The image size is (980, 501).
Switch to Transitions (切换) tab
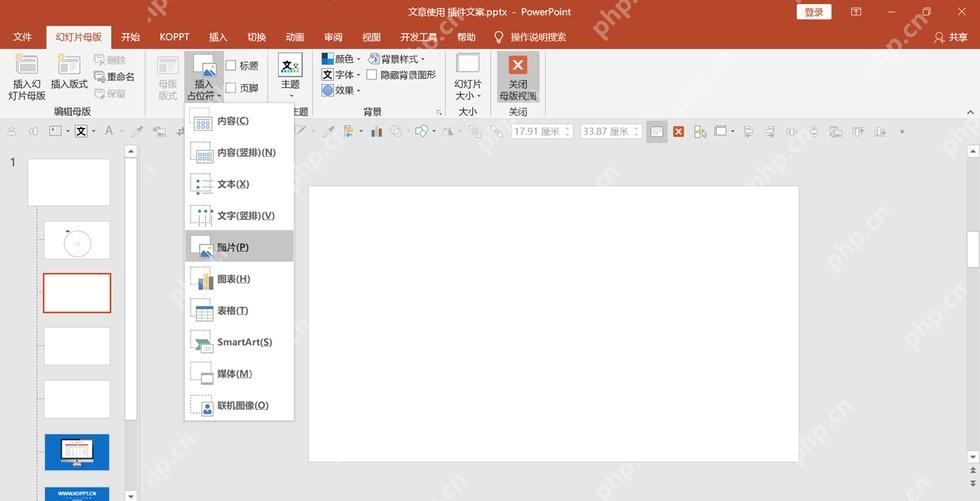click(256, 37)
